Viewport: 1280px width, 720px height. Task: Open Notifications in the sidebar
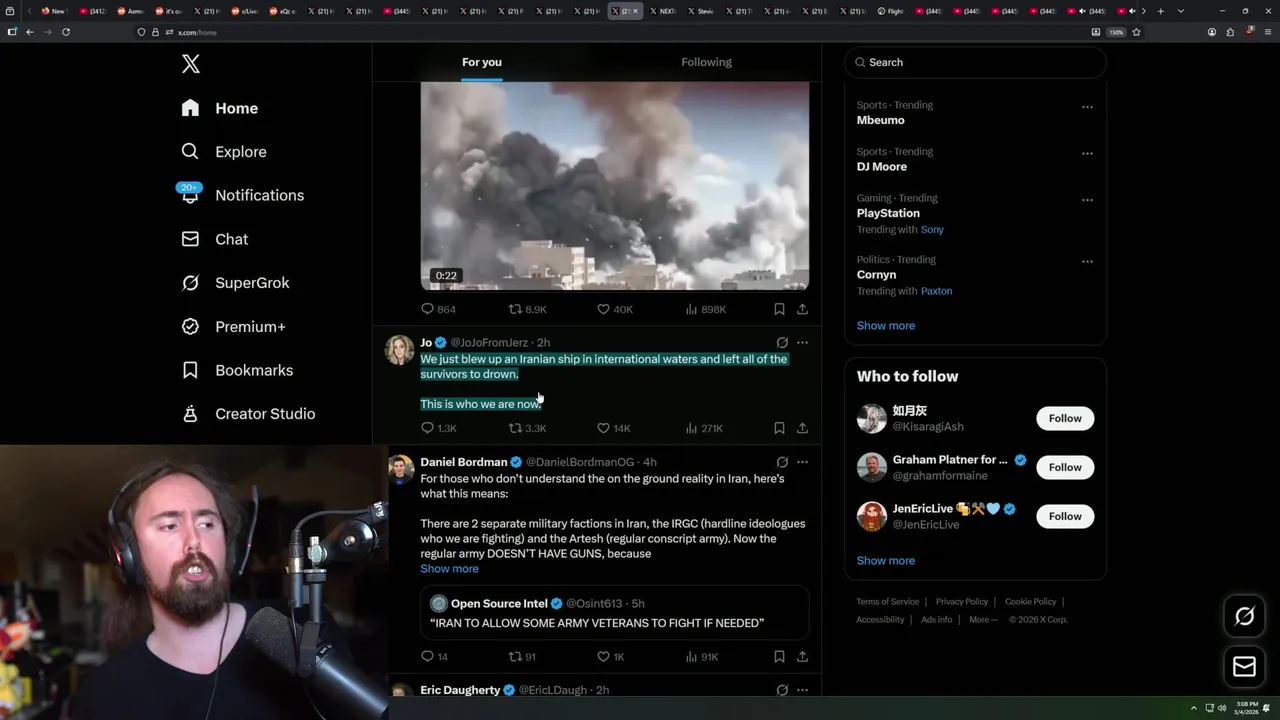click(x=243, y=195)
